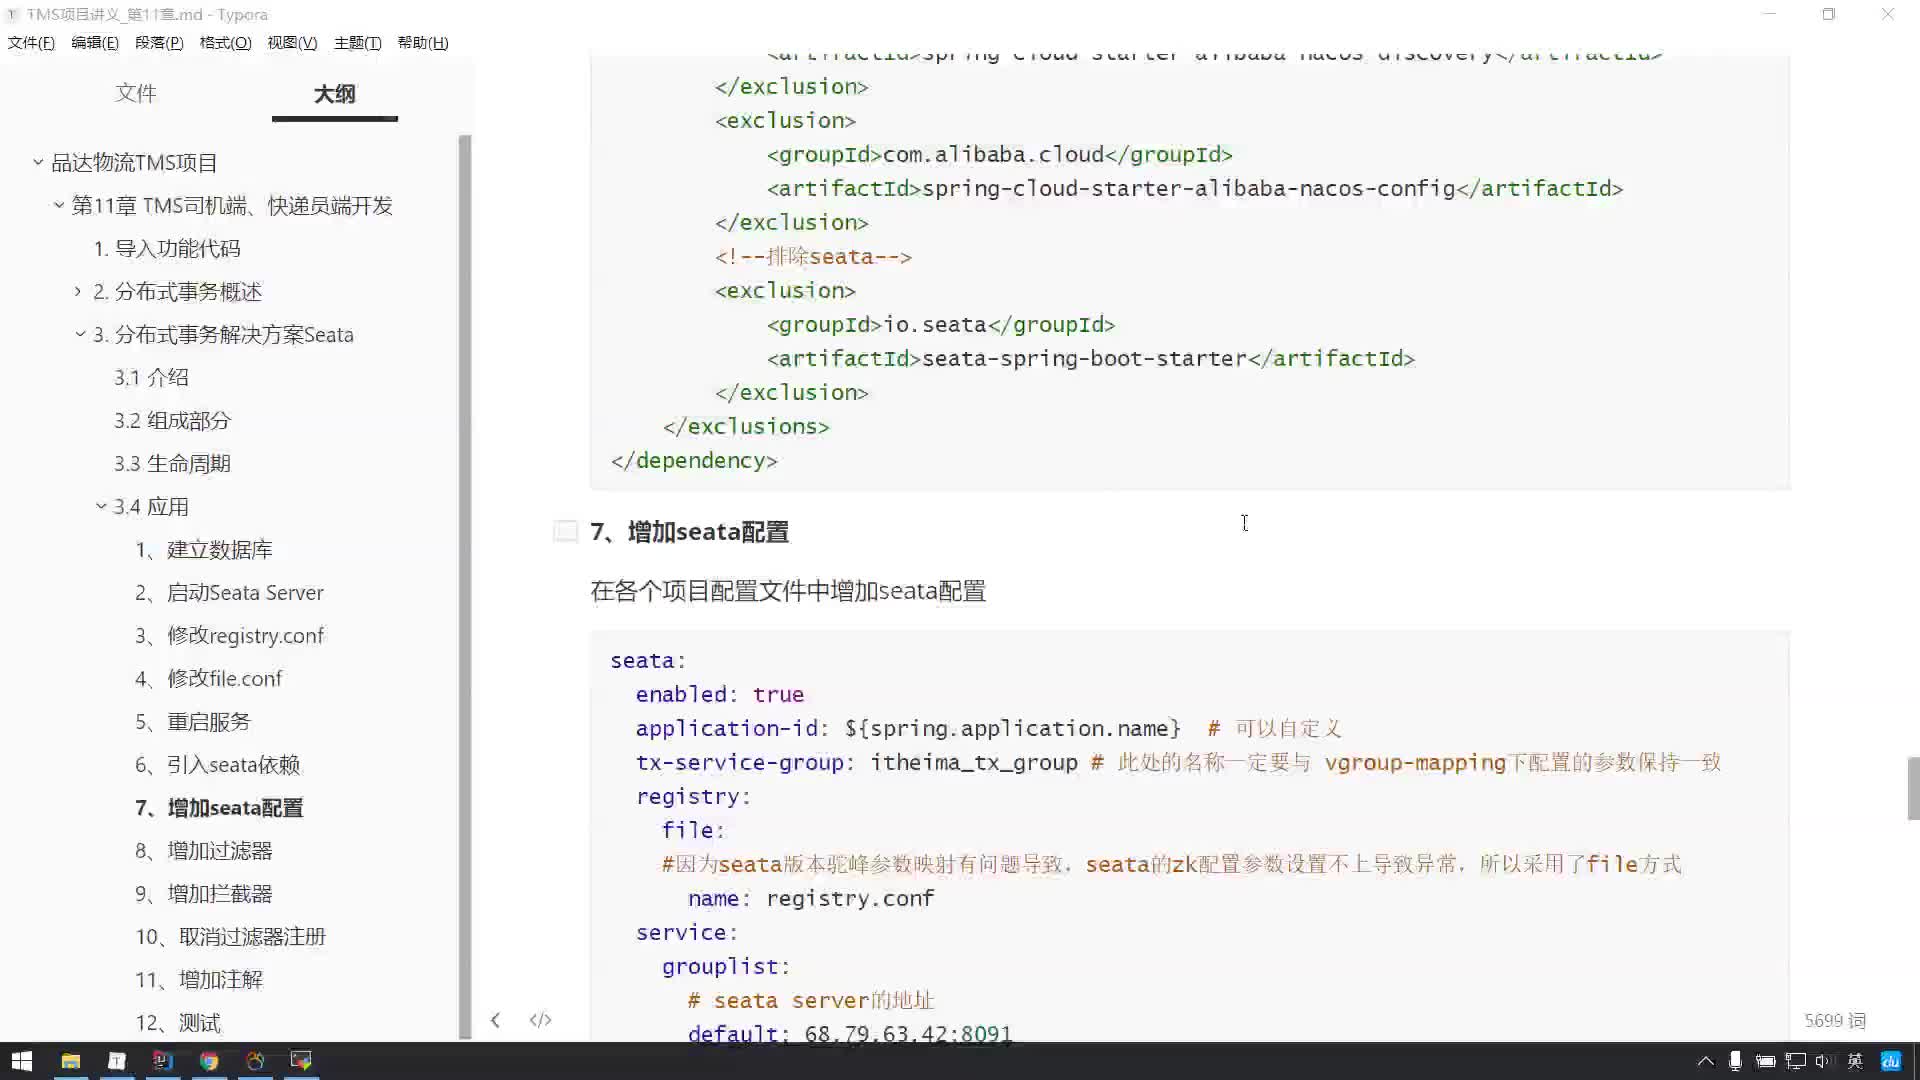Screen dimensions: 1920x1080
Task: Open IntelliJ IDEA from the taskbar
Action: [x=163, y=1061]
